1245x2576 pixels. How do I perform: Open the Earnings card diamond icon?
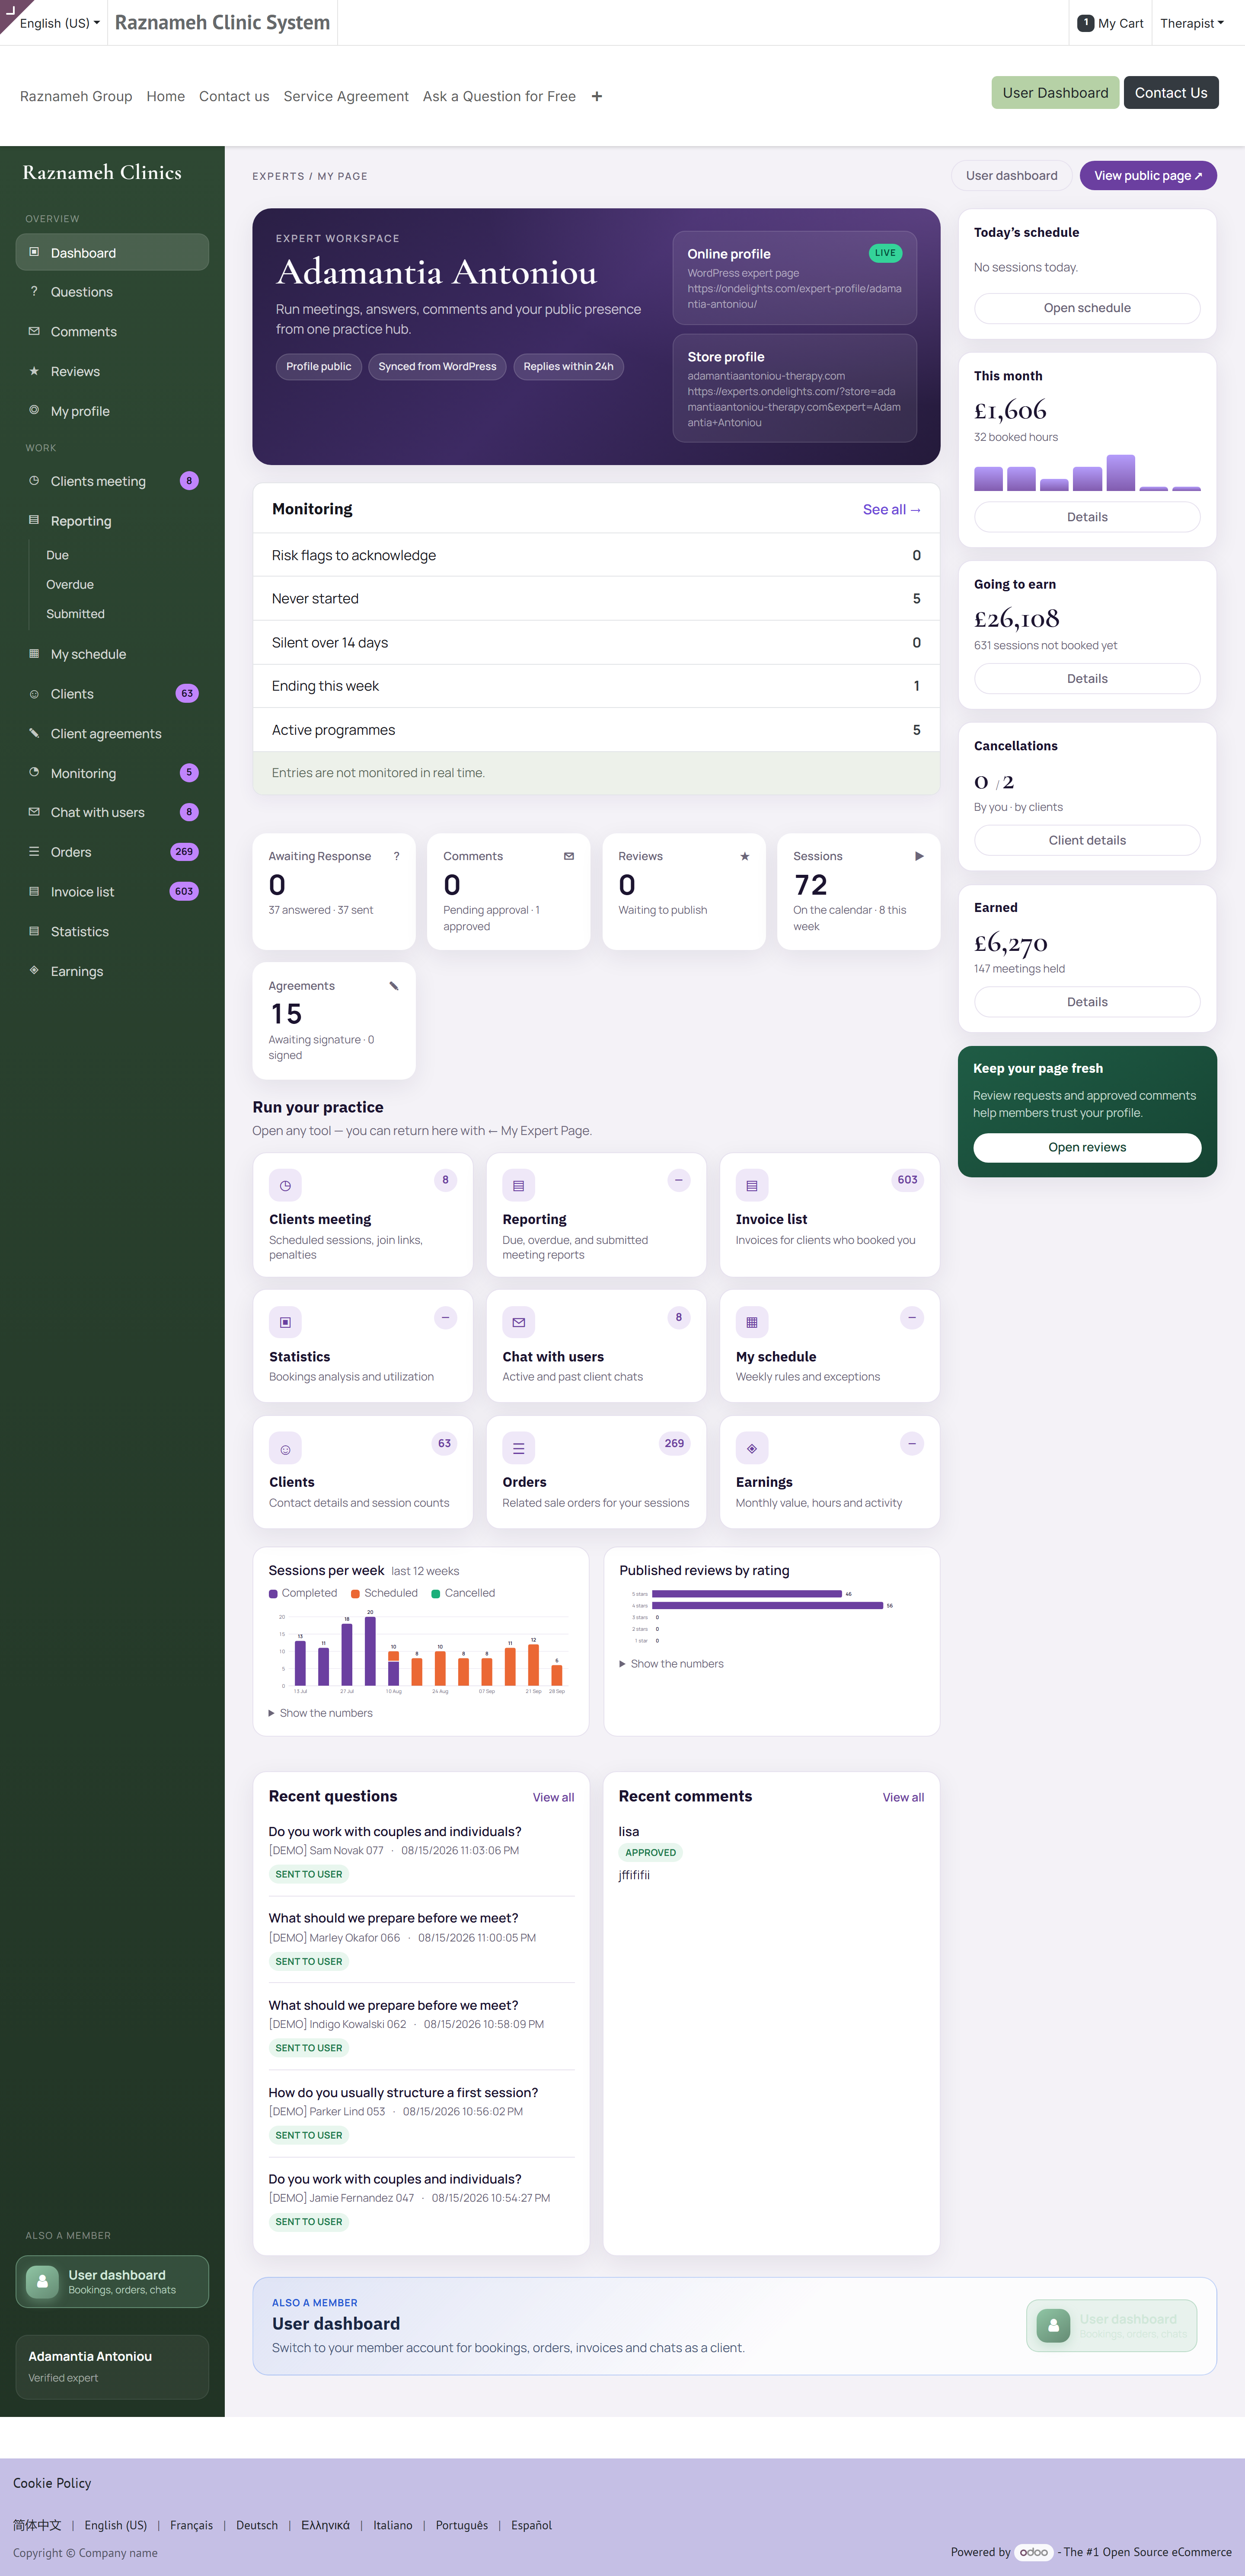[752, 1448]
